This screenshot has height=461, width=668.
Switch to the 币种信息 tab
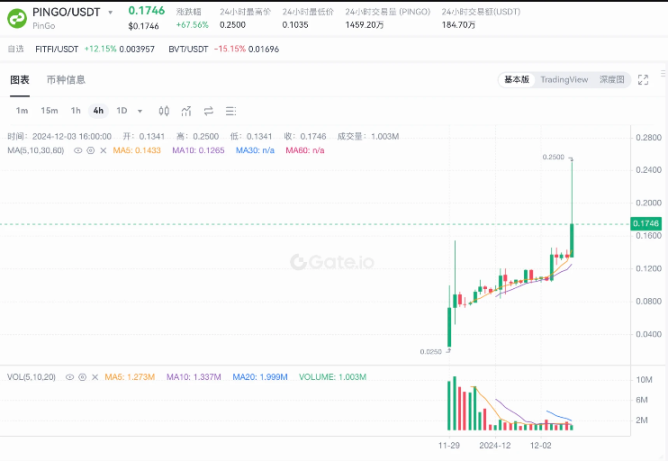pyautogui.click(x=66, y=80)
